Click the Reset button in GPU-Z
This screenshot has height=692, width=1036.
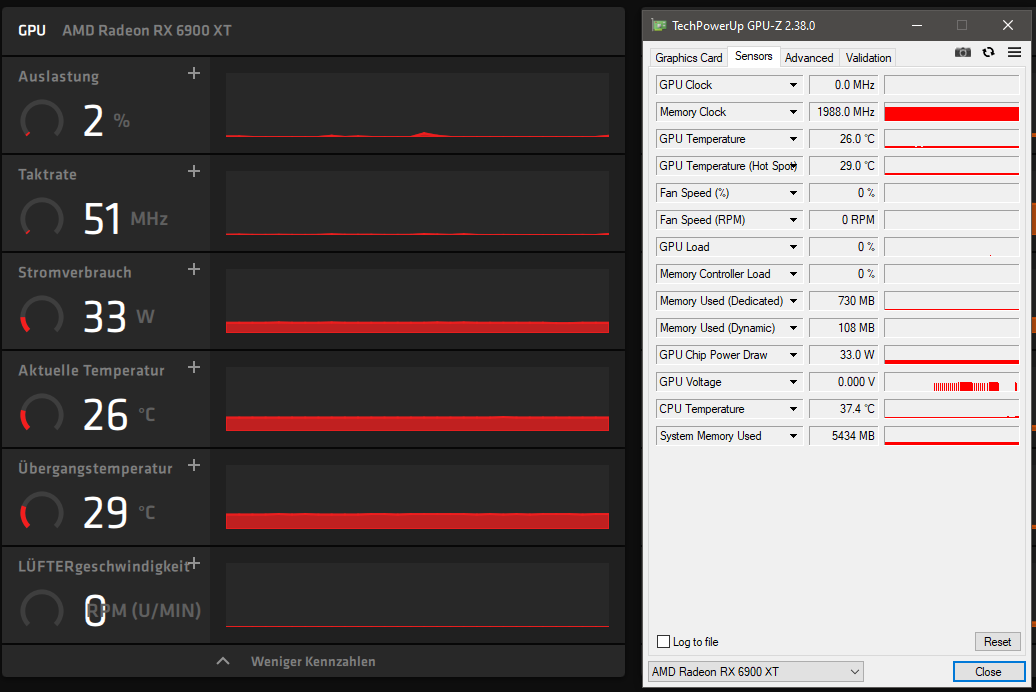coord(997,641)
